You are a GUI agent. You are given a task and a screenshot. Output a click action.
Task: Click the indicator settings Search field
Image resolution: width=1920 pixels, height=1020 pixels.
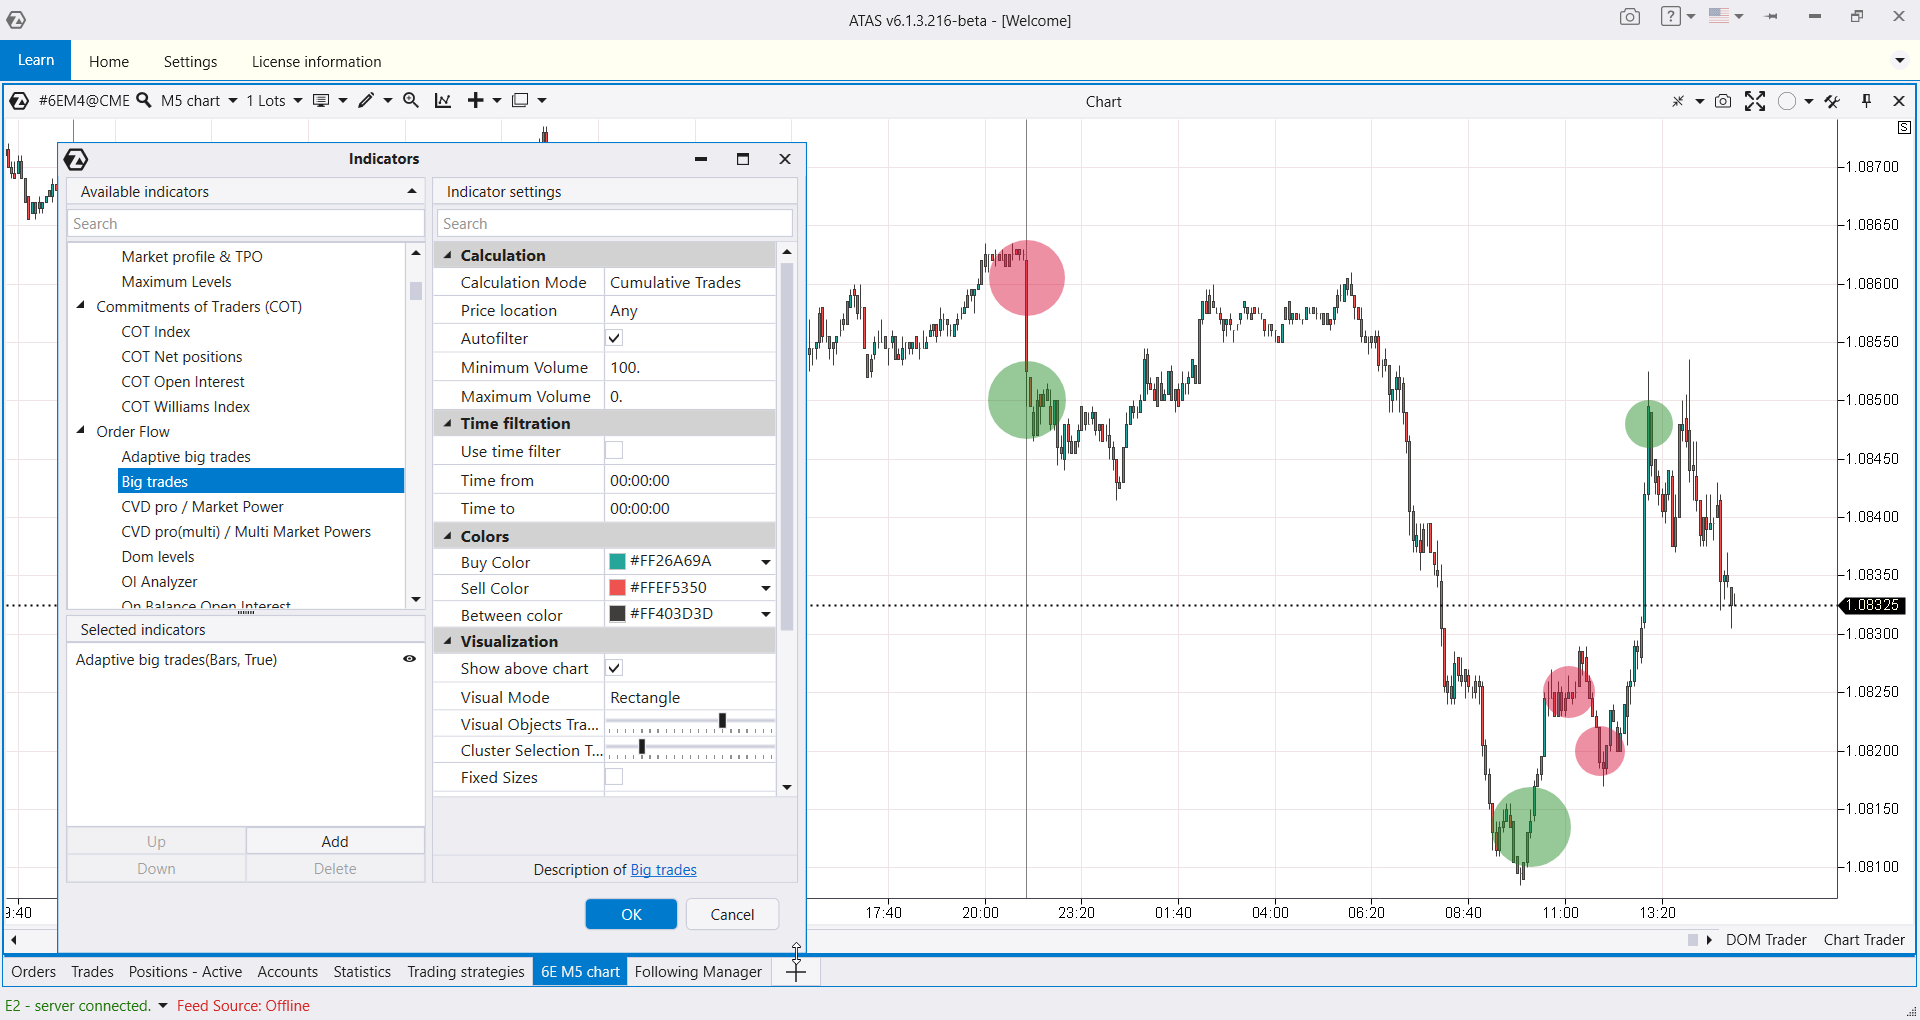click(613, 222)
